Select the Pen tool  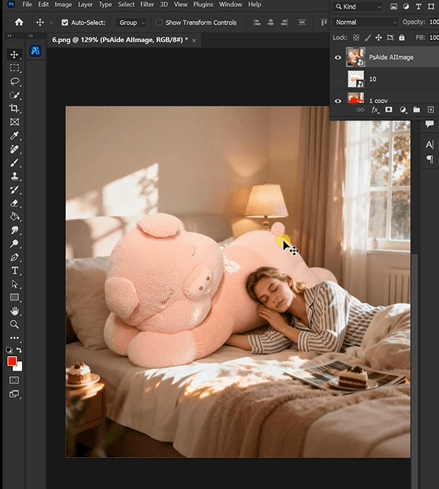pyautogui.click(x=14, y=257)
